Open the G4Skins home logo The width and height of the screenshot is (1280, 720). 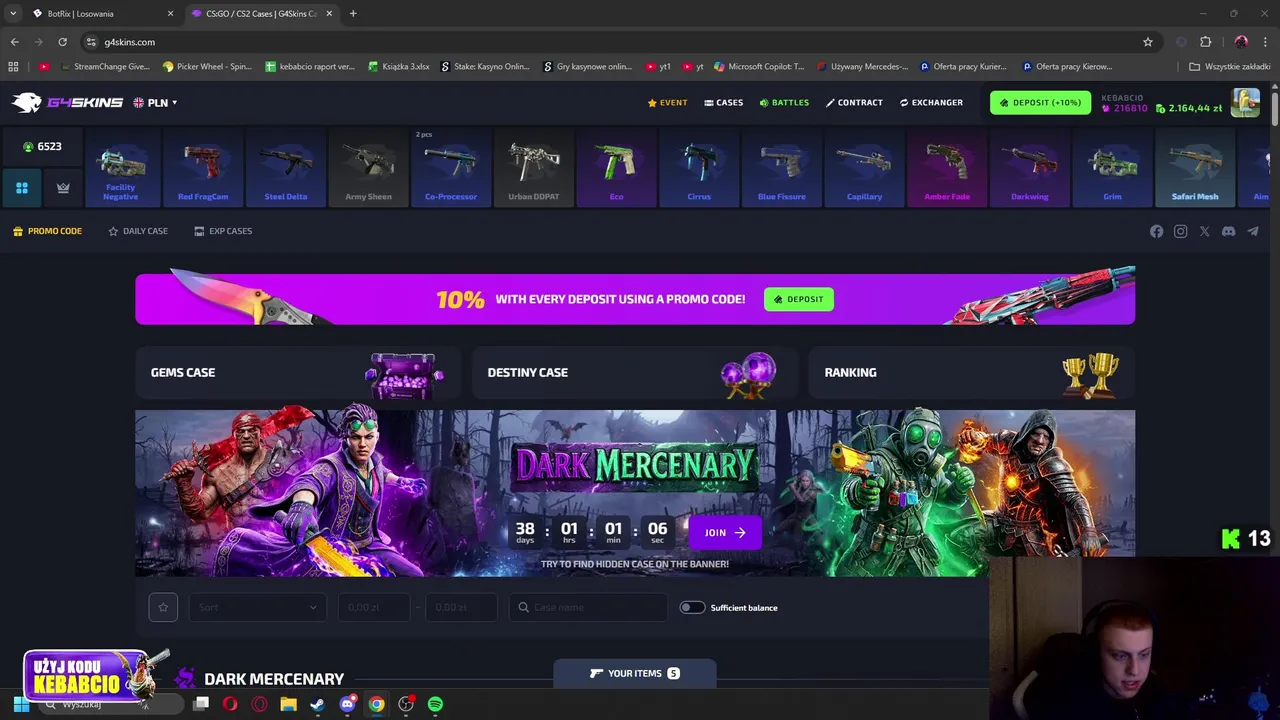coord(67,102)
